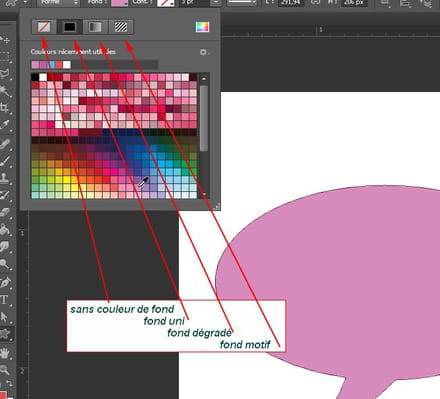Open the Forme tool mode dropdown
The image size is (440, 399).
59,3
